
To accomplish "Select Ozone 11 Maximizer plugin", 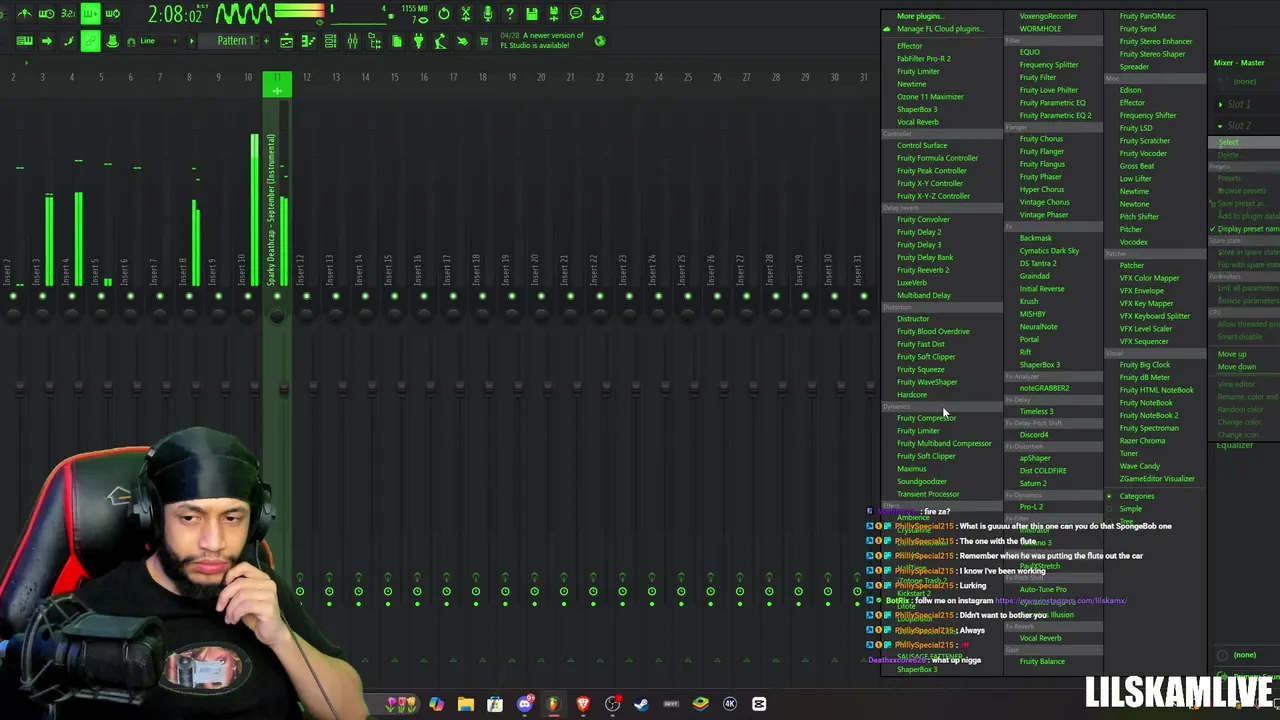I will [930, 97].
